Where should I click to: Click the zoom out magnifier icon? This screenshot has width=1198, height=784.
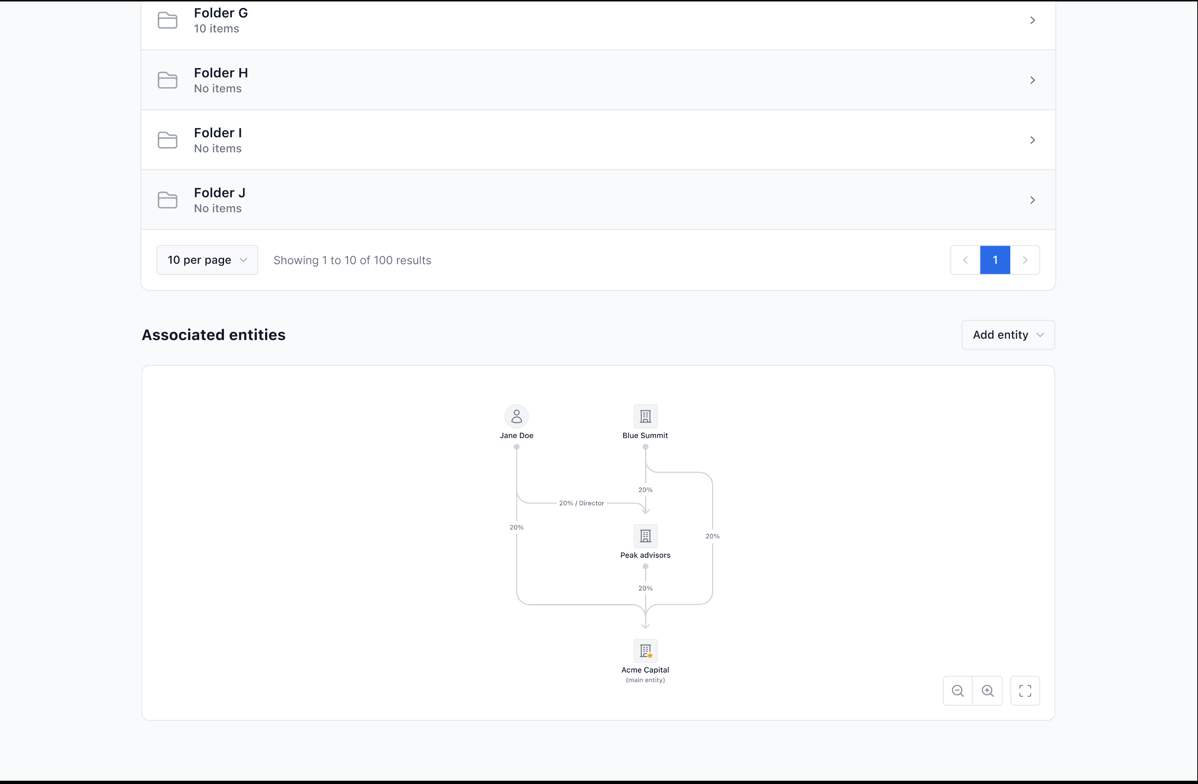click(958, 691)
